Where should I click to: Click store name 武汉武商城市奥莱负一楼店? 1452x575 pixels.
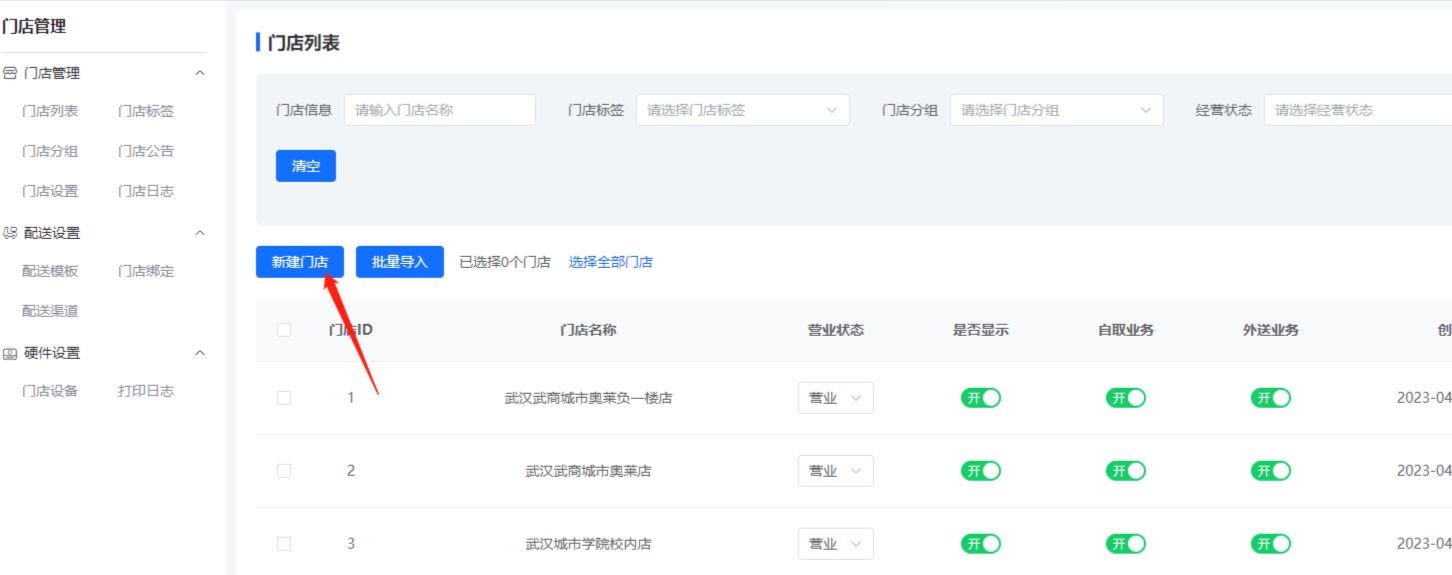[x=588, y=398]
